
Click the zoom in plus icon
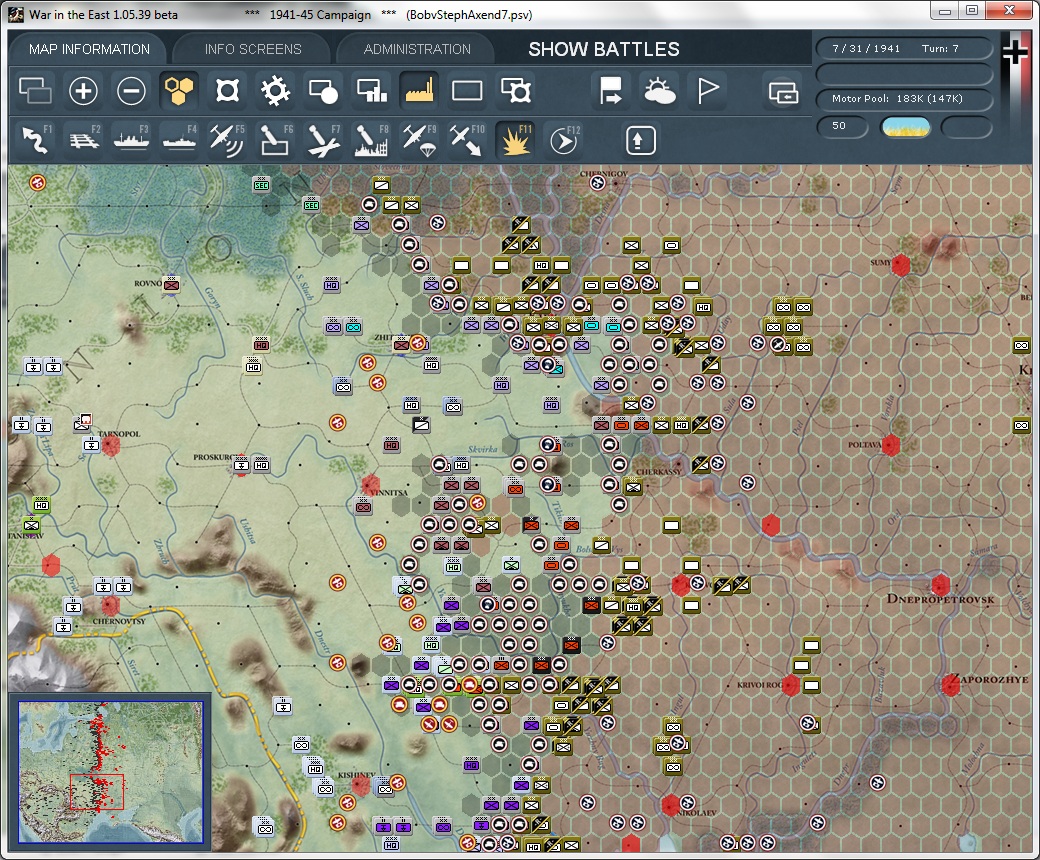[x=83, y=91]
